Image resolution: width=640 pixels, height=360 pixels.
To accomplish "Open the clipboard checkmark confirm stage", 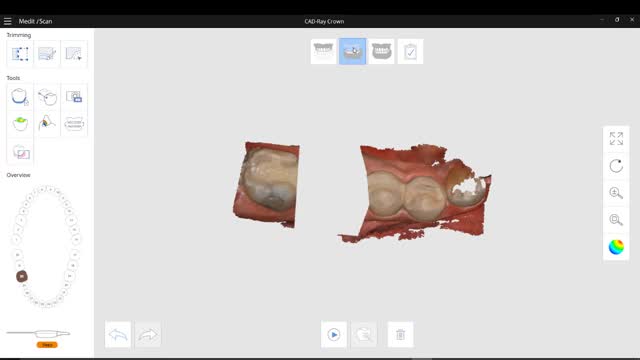I will 410,51.
